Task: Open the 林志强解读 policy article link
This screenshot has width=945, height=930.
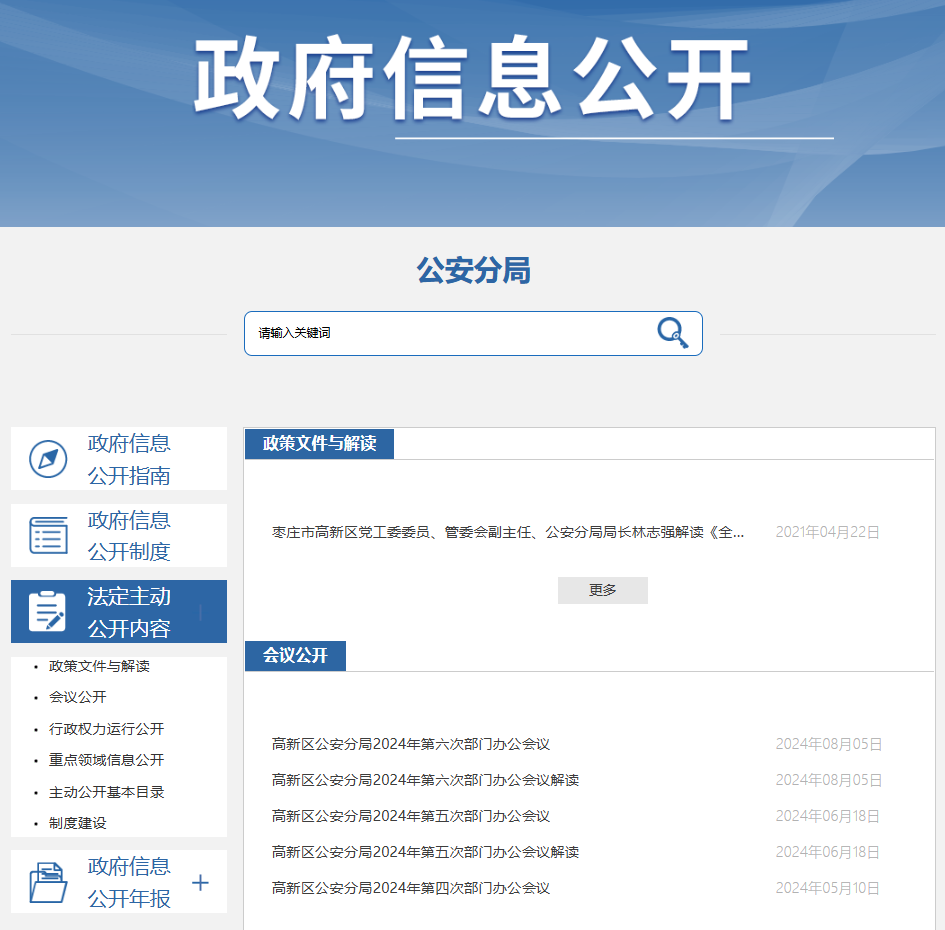Action: point(508,533)
